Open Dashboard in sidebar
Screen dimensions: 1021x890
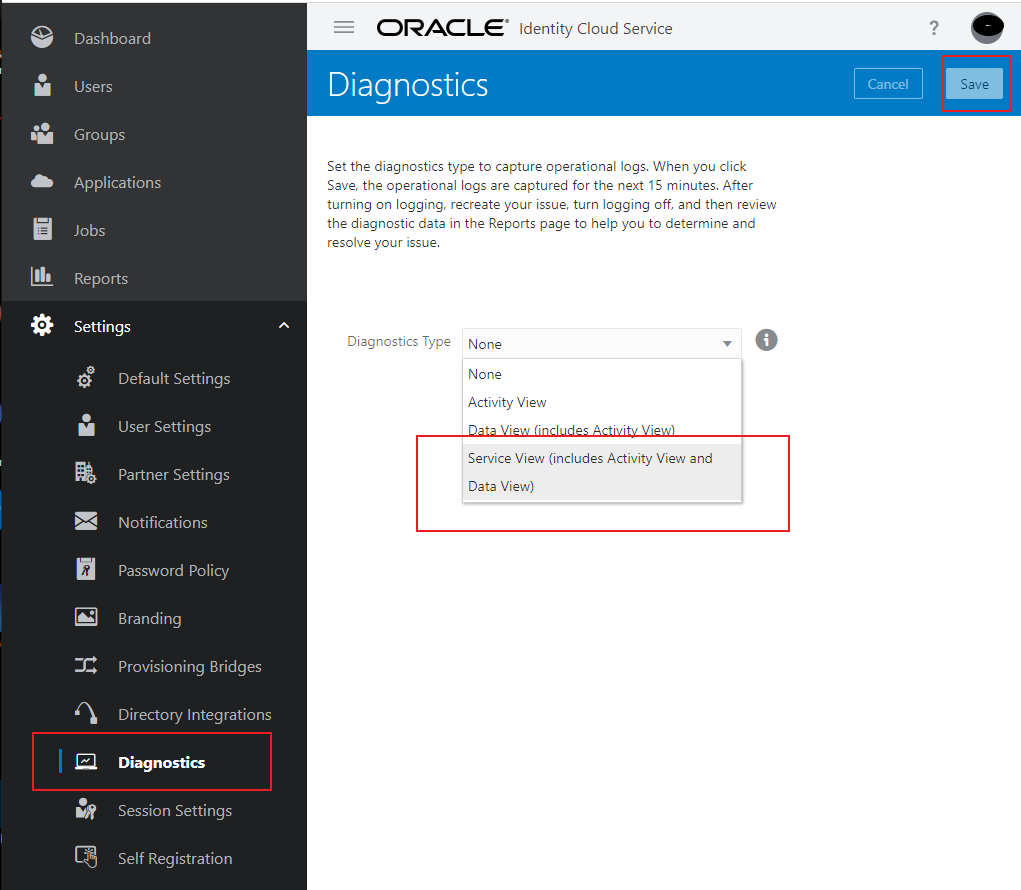coord(112,38)
